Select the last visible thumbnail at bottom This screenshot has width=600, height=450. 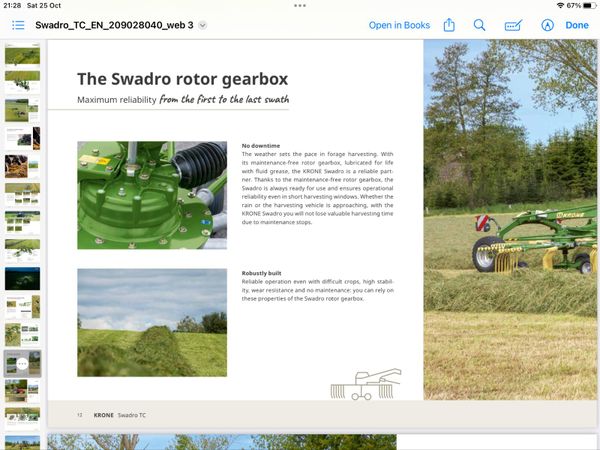[22, 443]
